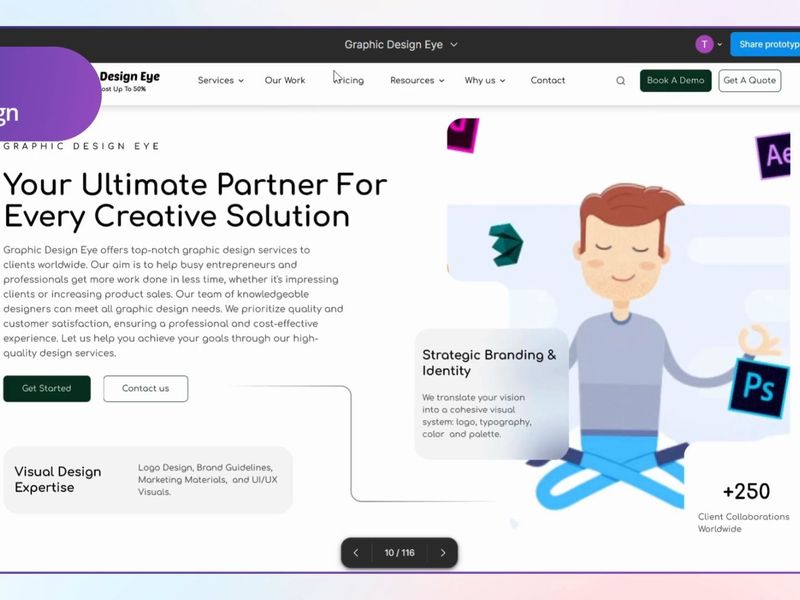800x600 pixels.
Task: Click the Strategic Branding & Identity card
Action: coord(491,394)
